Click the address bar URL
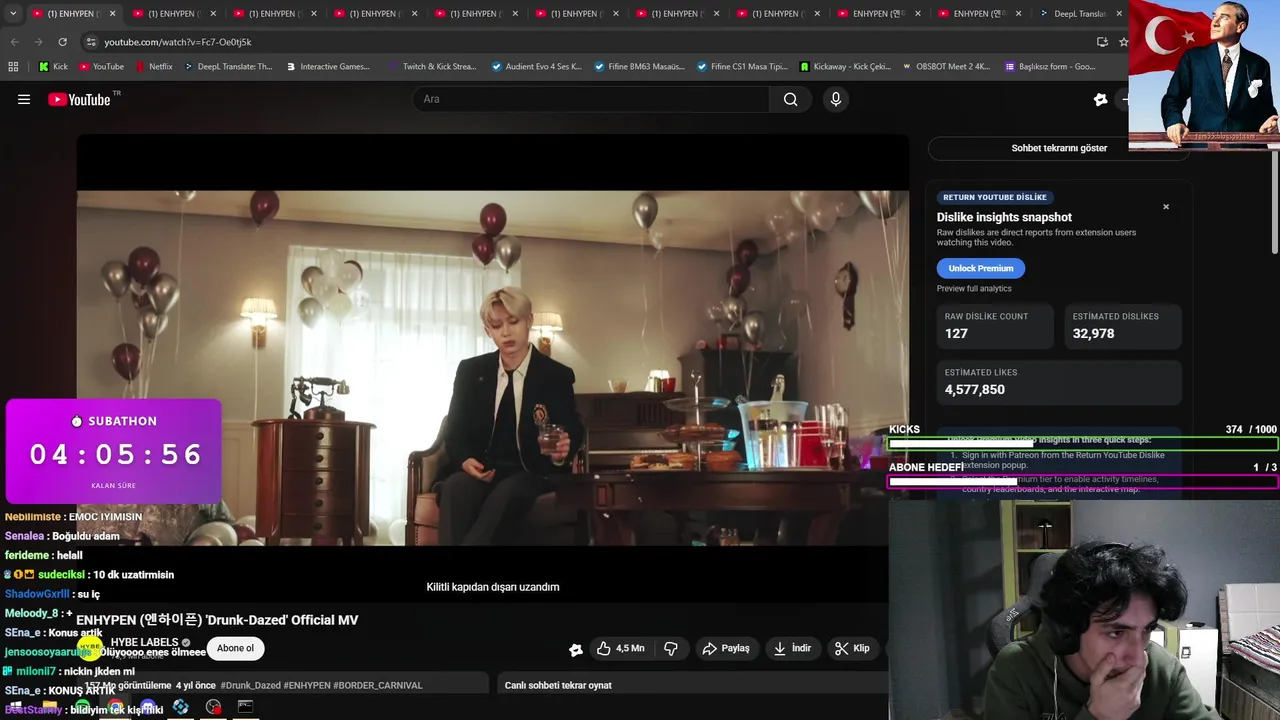The height and width of the screenshot is (720, 1280). 178,42
